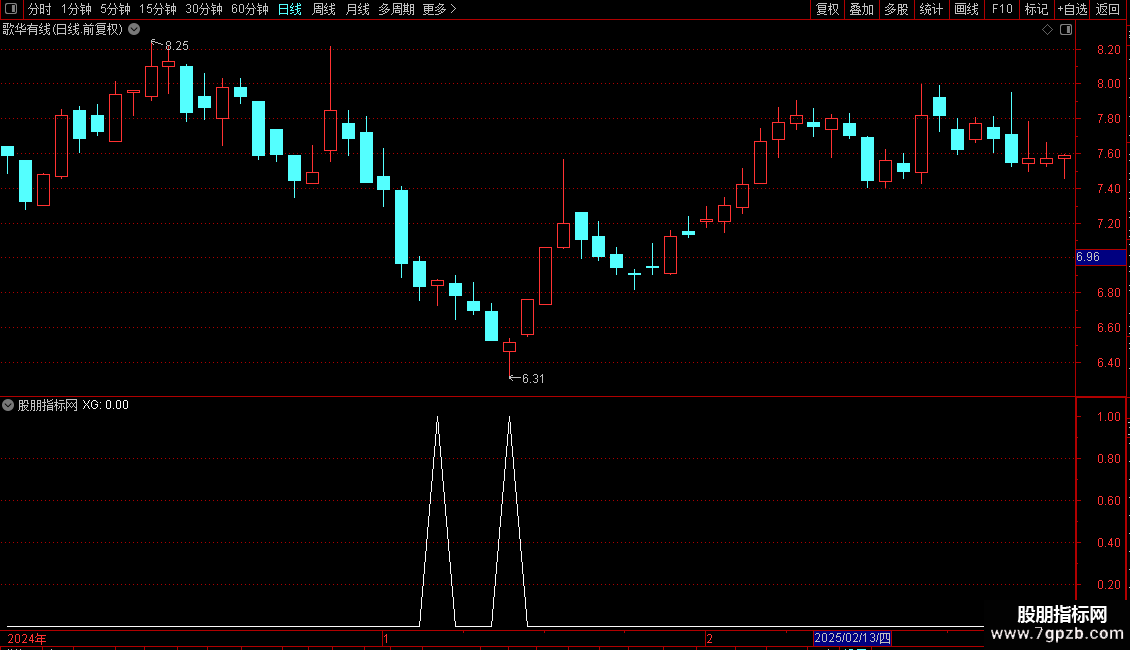Click the 2024年 label on time axis
Viewport: 1130px width, 650px height.
coord(27,638)
